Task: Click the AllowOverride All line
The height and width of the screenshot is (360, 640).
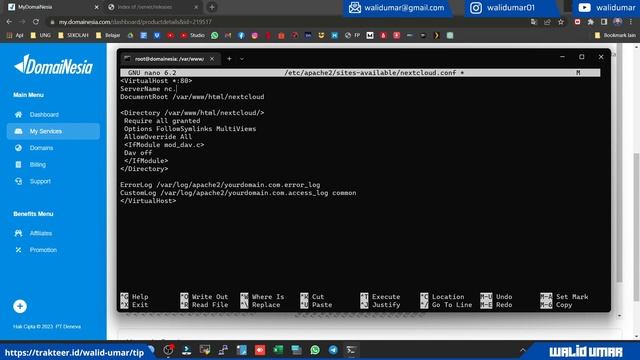Action: point(158,137)
